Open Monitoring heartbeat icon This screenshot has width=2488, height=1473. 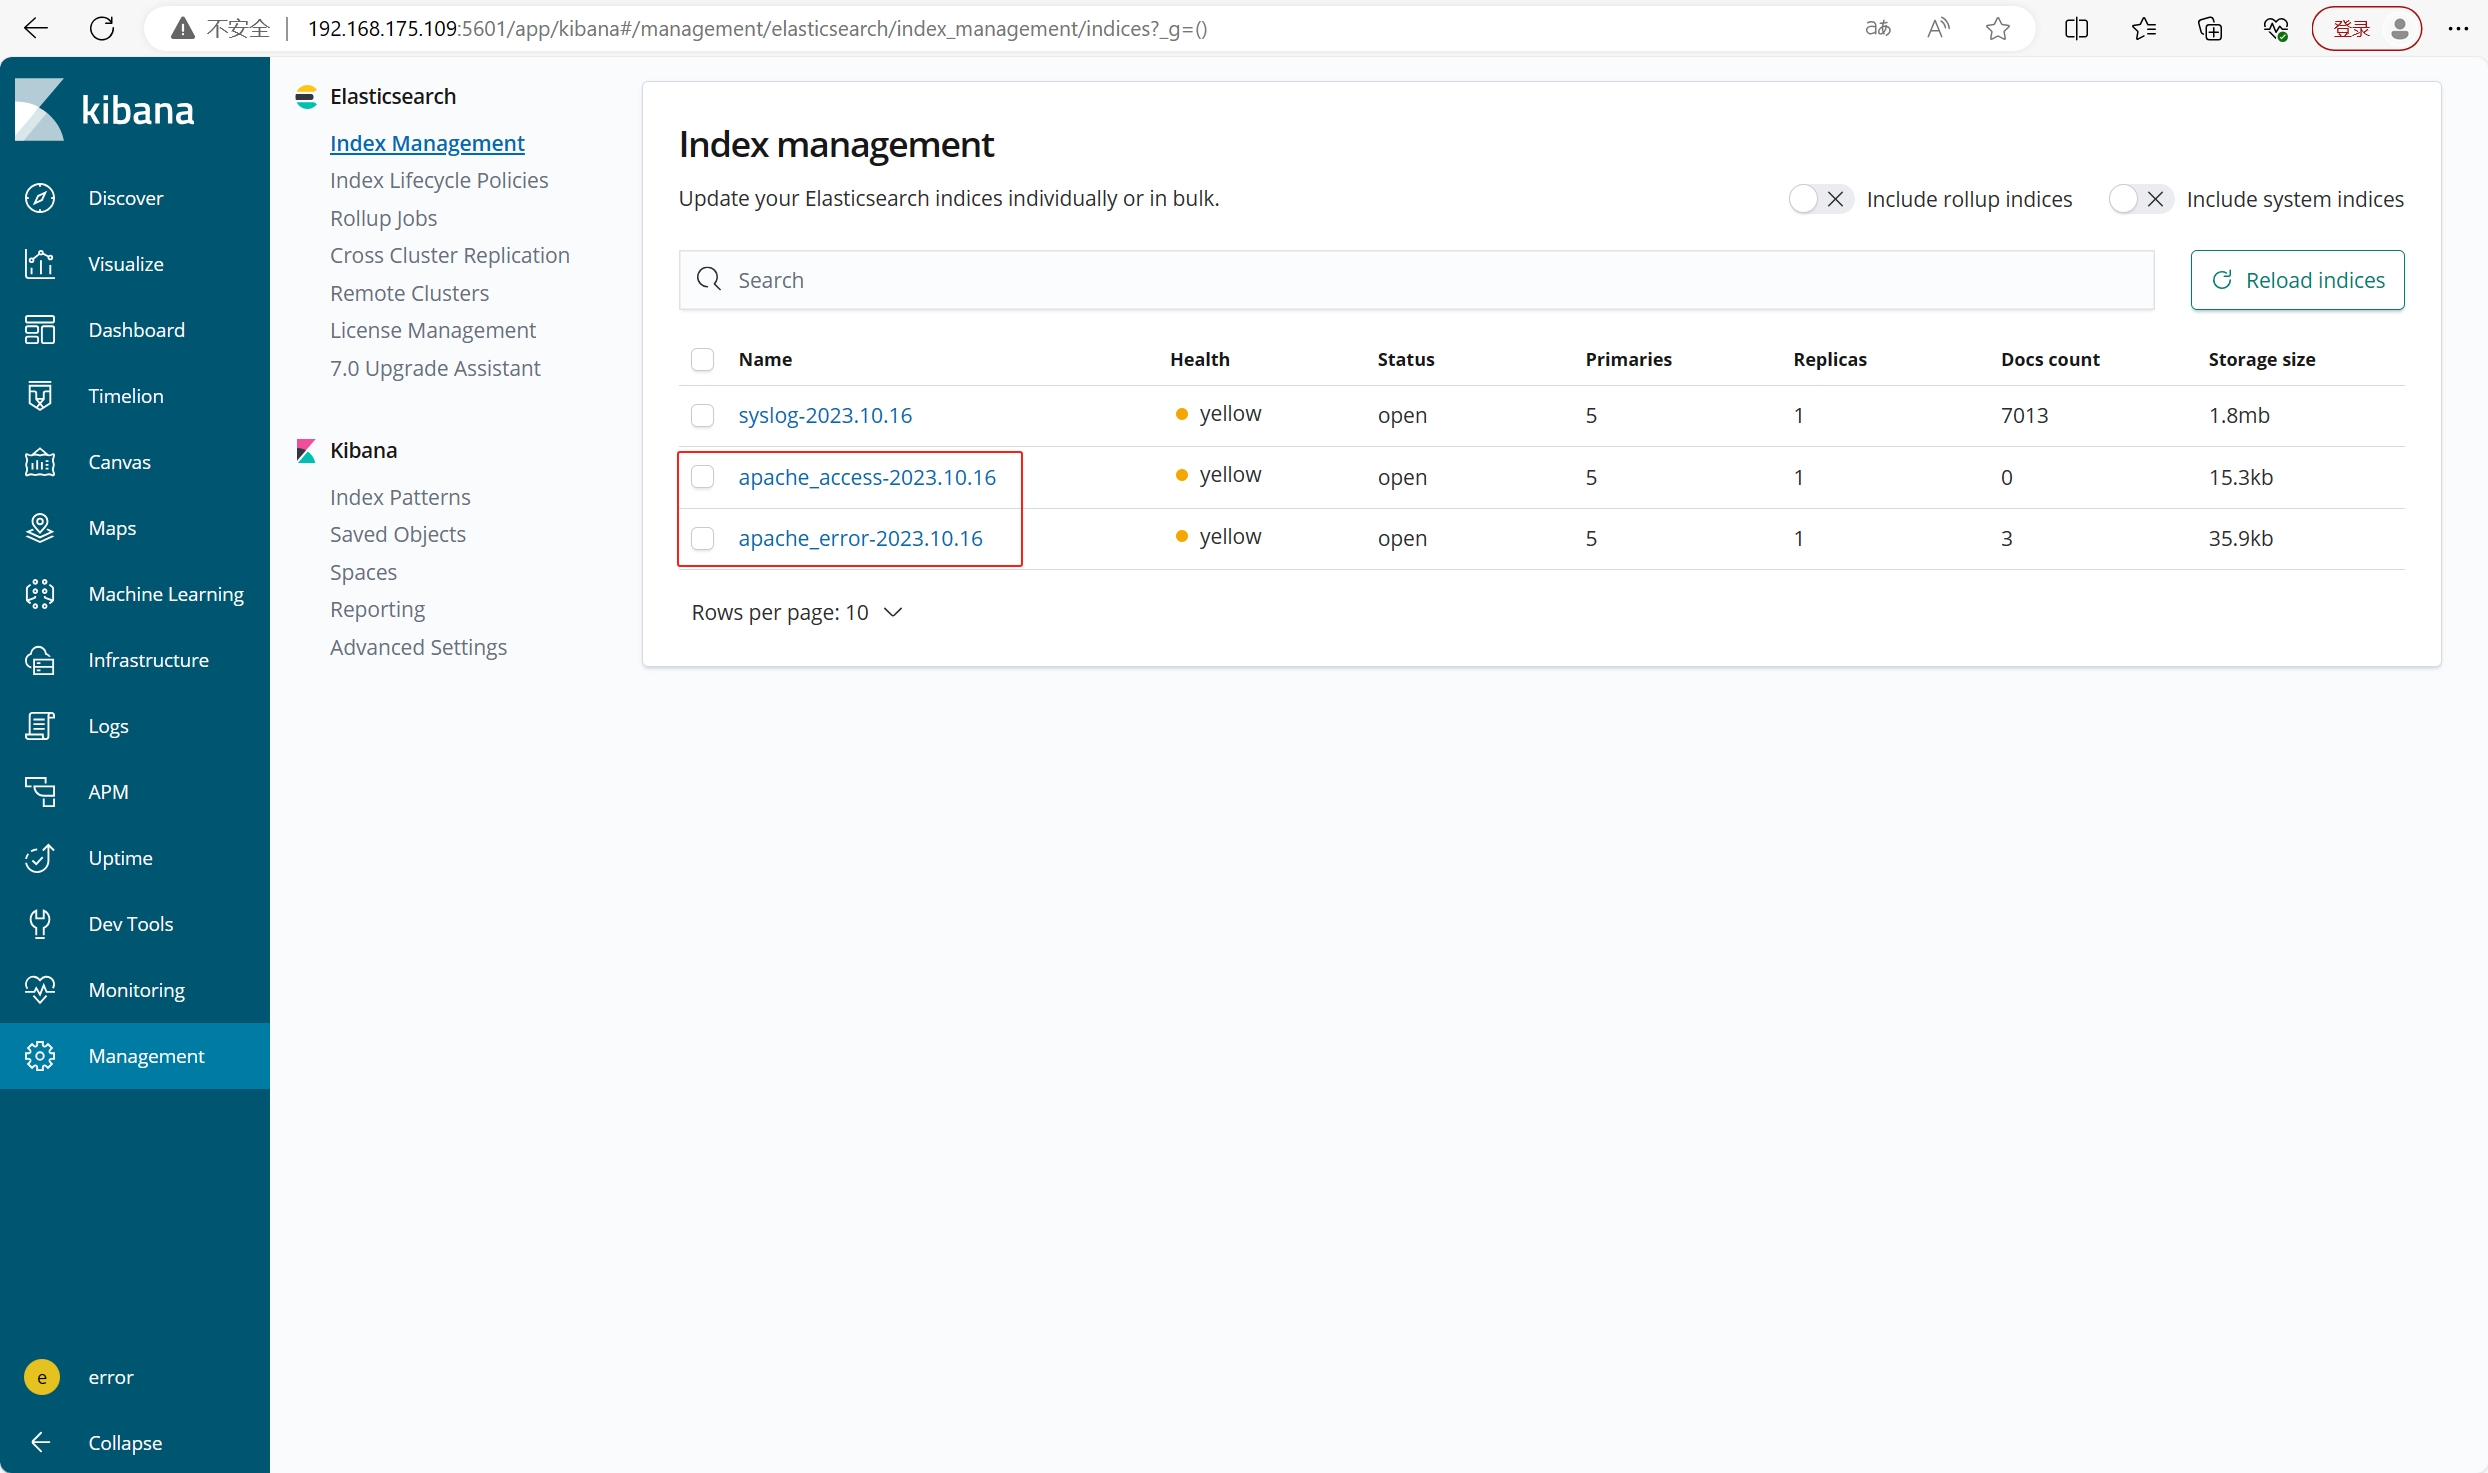point(40,990)
